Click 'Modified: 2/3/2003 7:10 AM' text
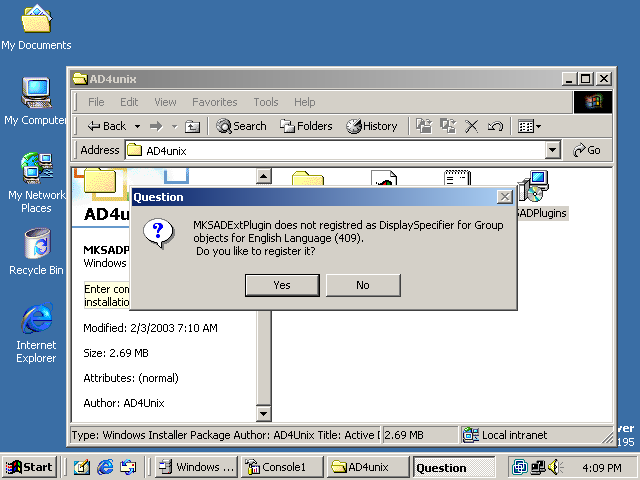The height and width of the screenshot is (480, 640). [151, 328]
